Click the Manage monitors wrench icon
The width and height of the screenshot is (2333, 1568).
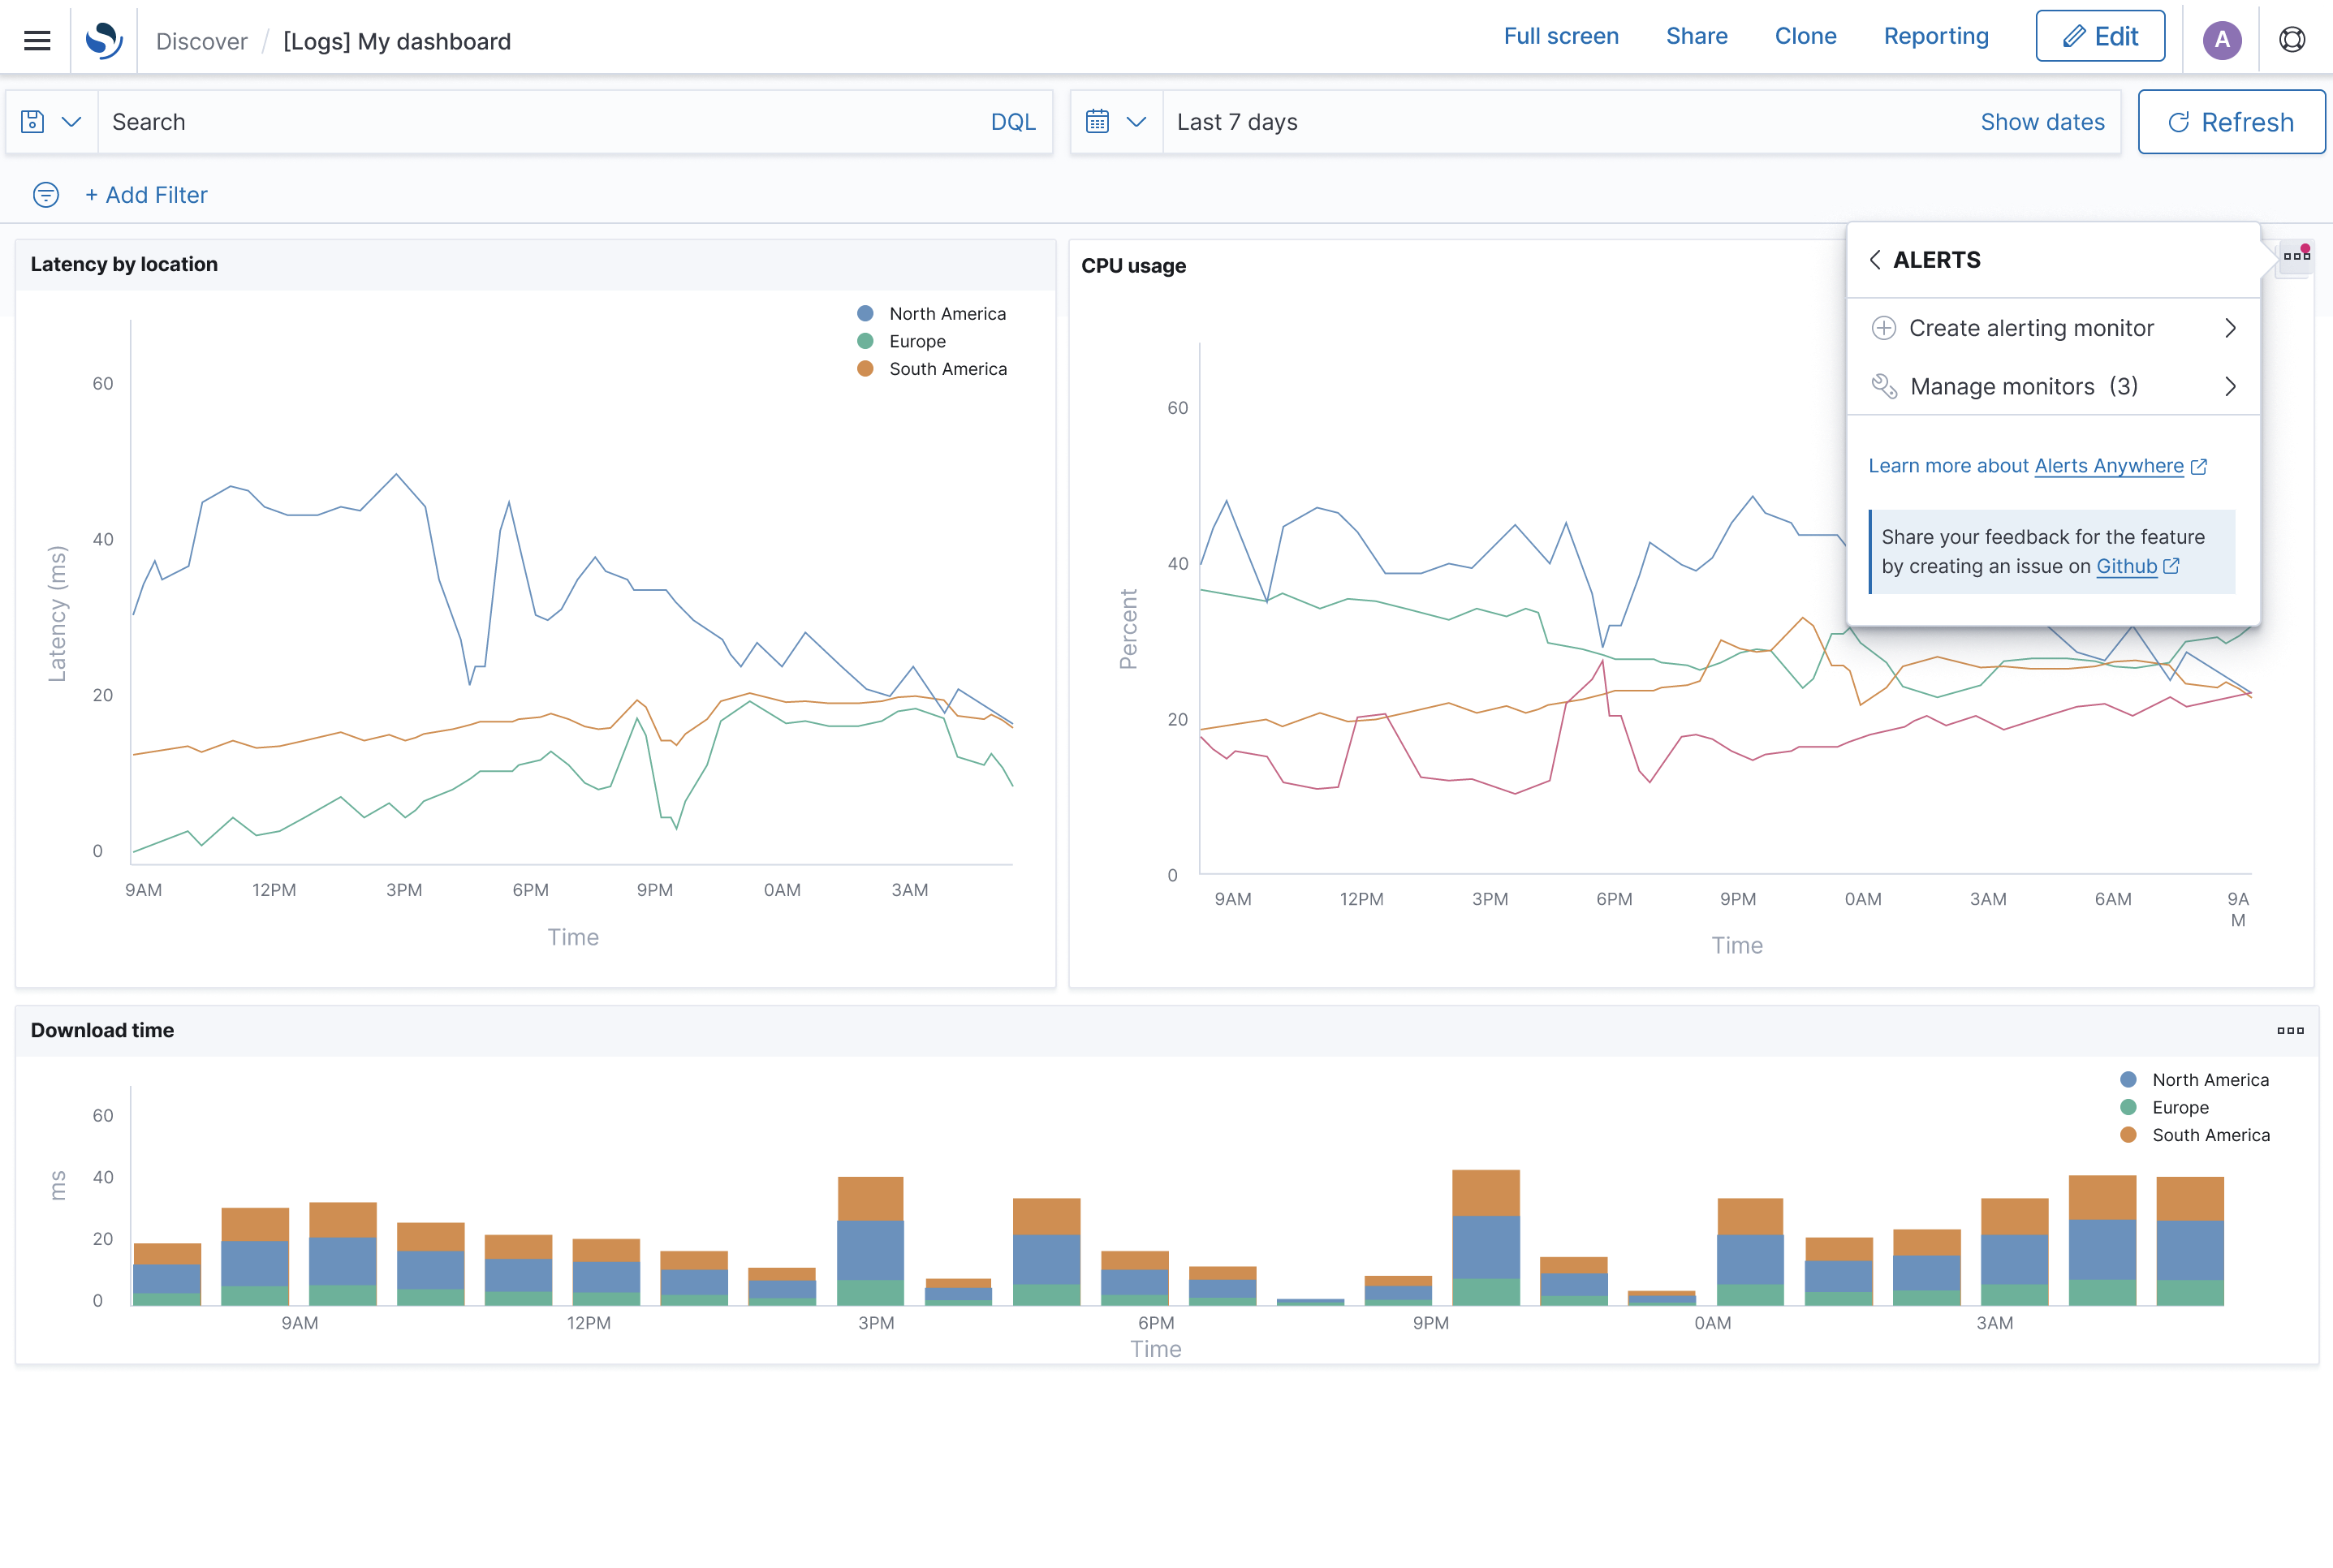1884,386
